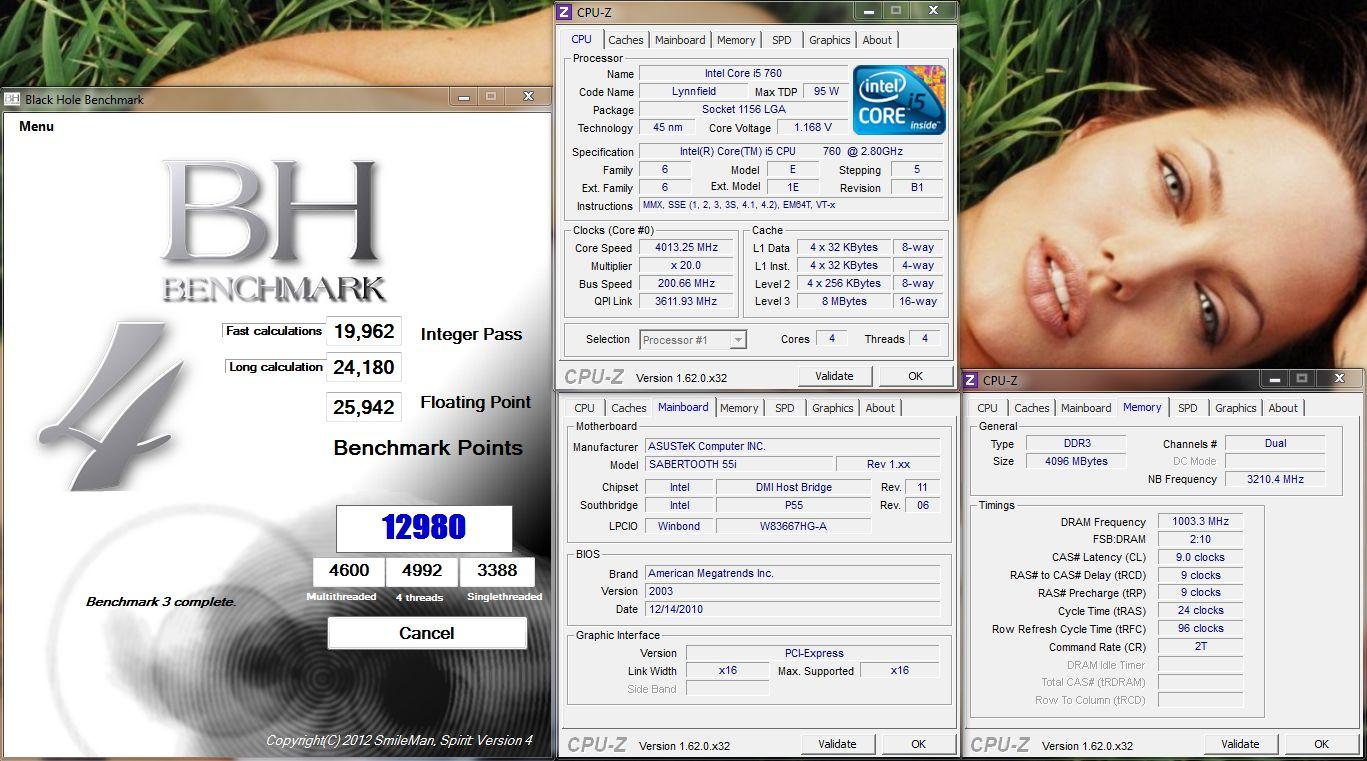1367x761 pixels.
Task: Open Mainboard tab in the Memory CPU-Z window
Action: (1086, 408)
